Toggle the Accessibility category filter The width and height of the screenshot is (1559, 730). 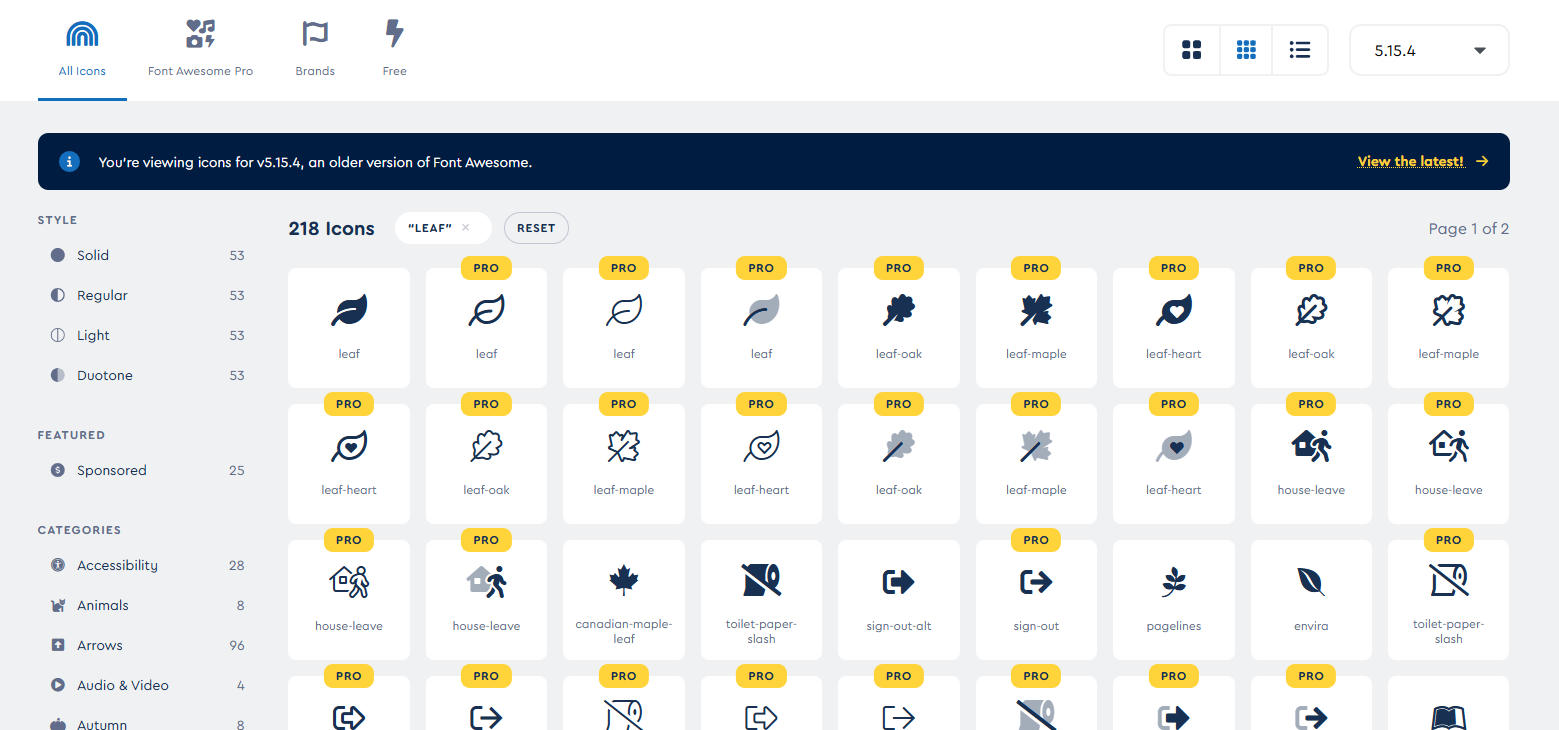tap(147, 565)
